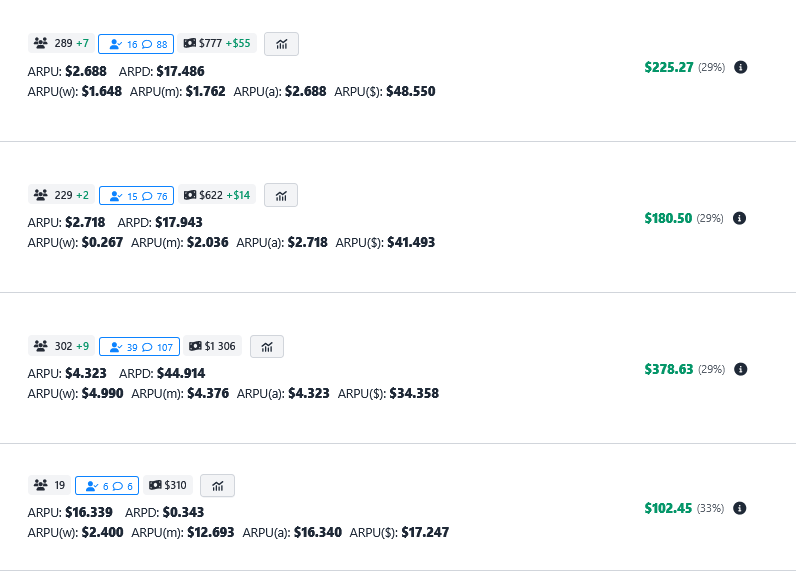
Task: Click the members badge showing 289 +7
Action: [x=61, y=44]
